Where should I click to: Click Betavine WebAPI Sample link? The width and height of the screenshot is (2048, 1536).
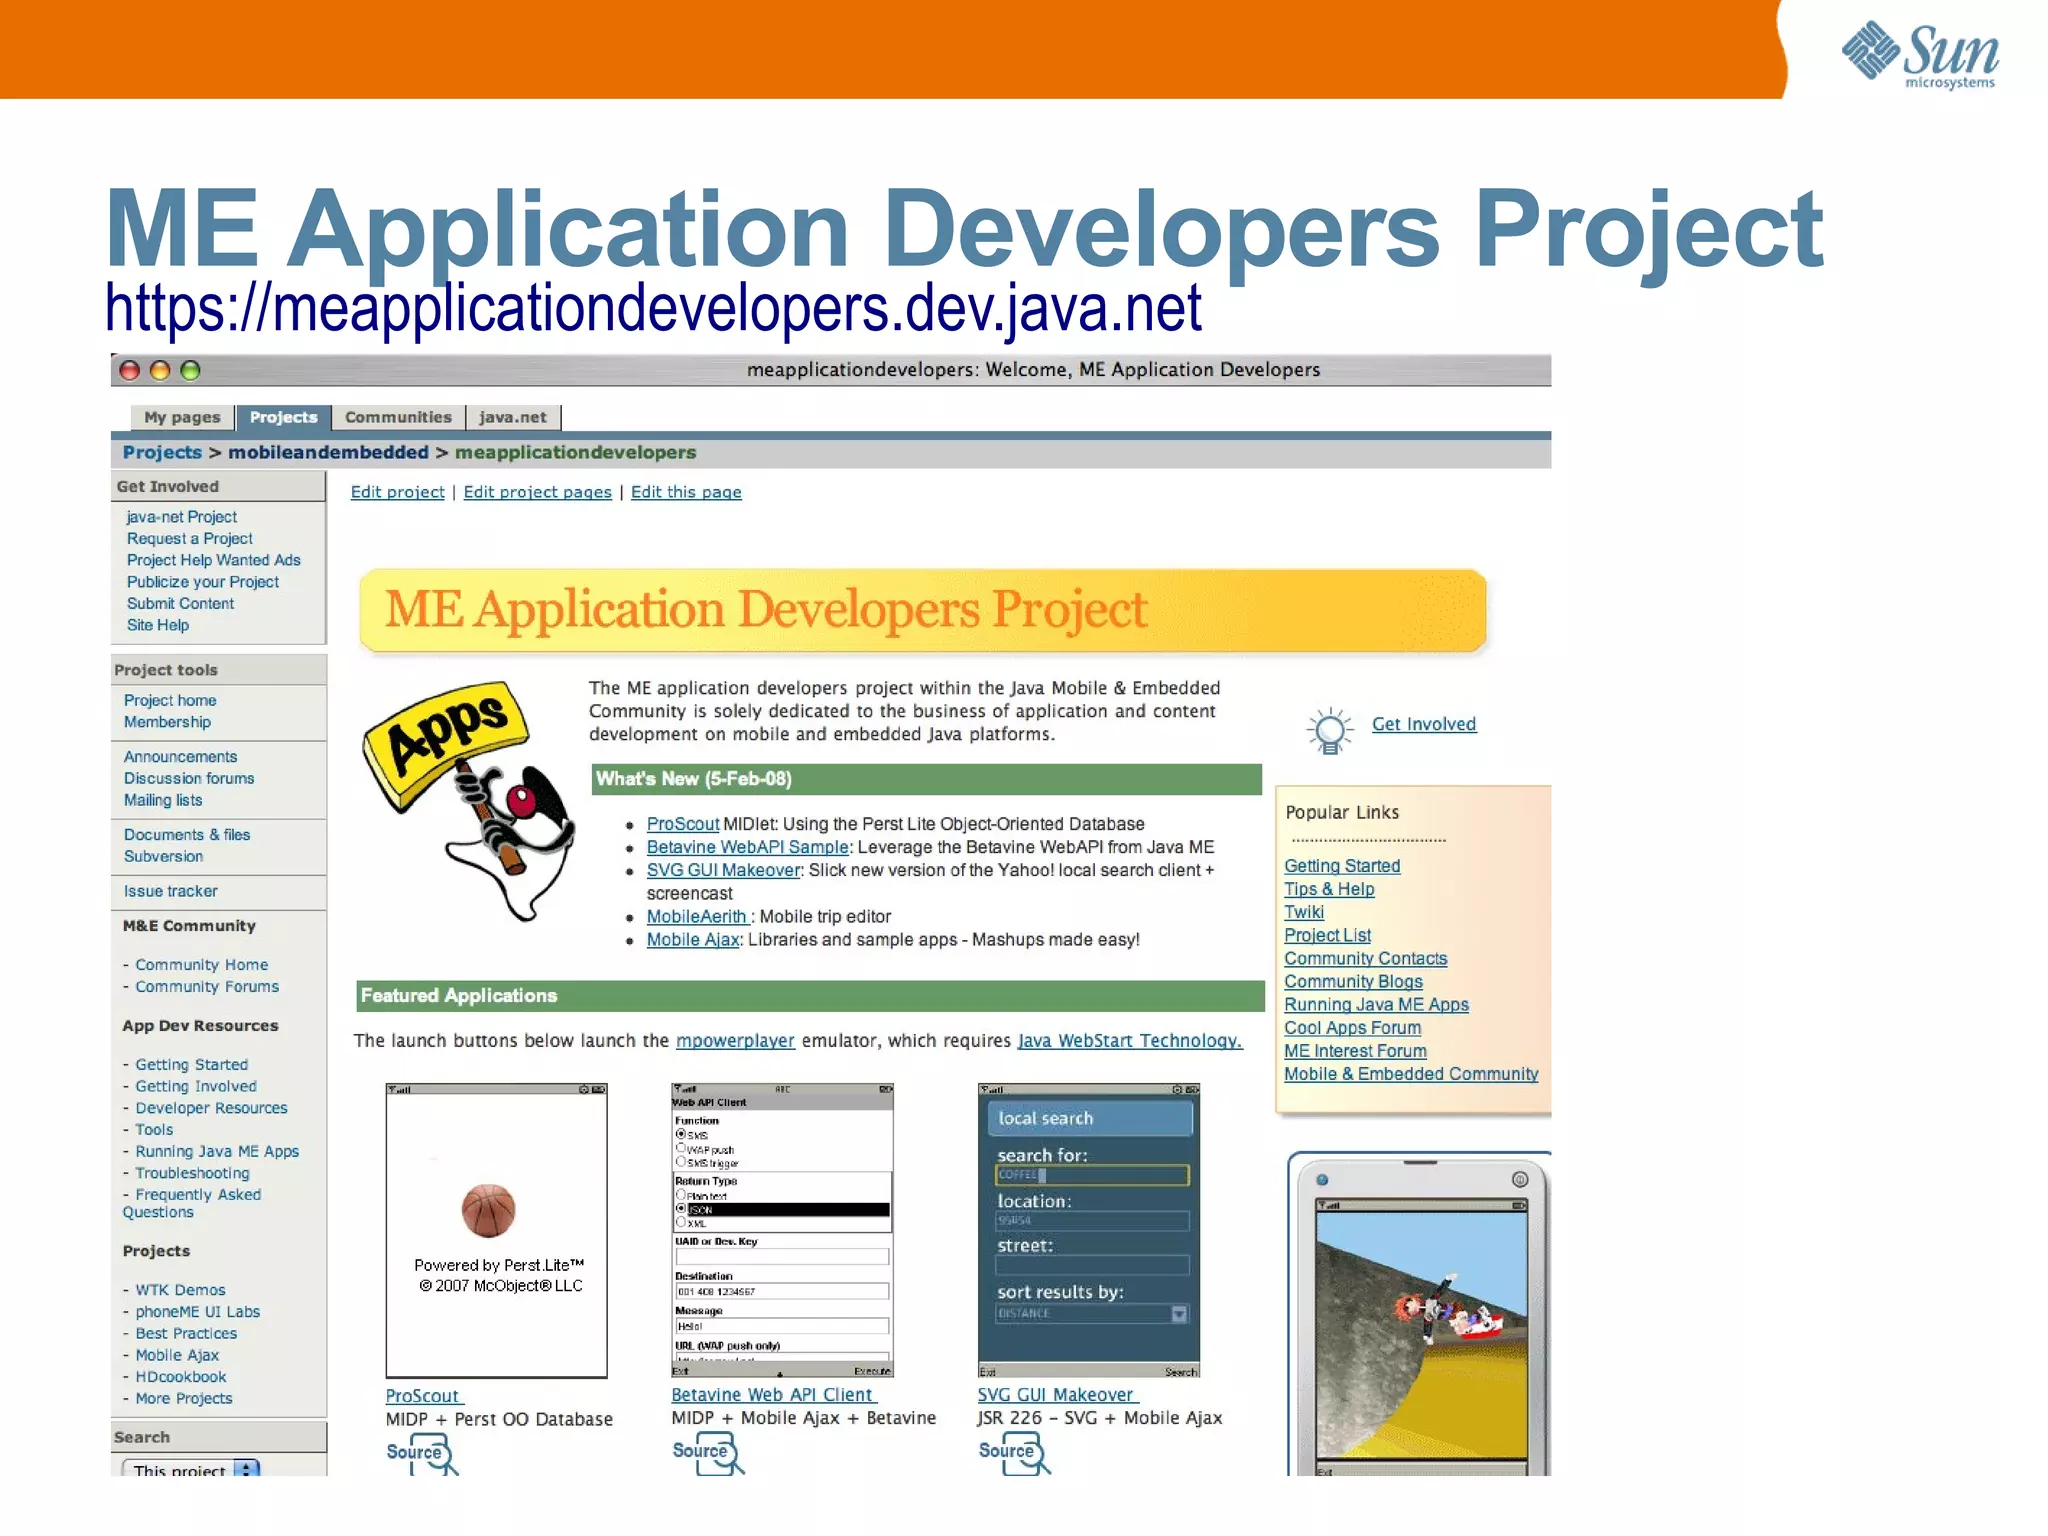pos(747,847)
